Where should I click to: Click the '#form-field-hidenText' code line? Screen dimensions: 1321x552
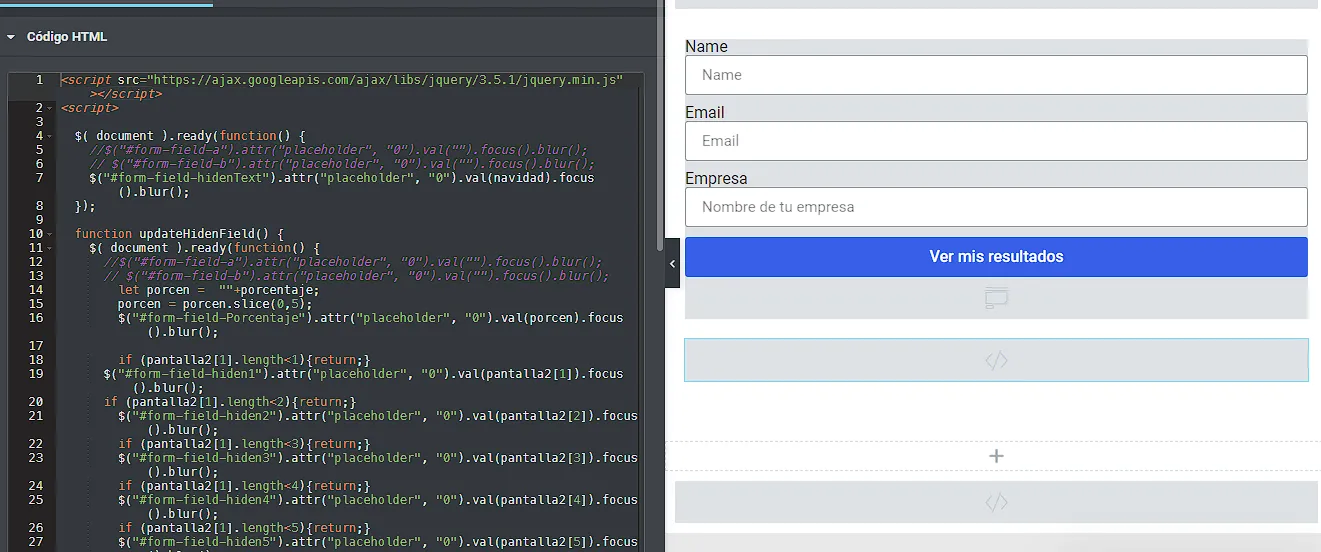[341, 177]
